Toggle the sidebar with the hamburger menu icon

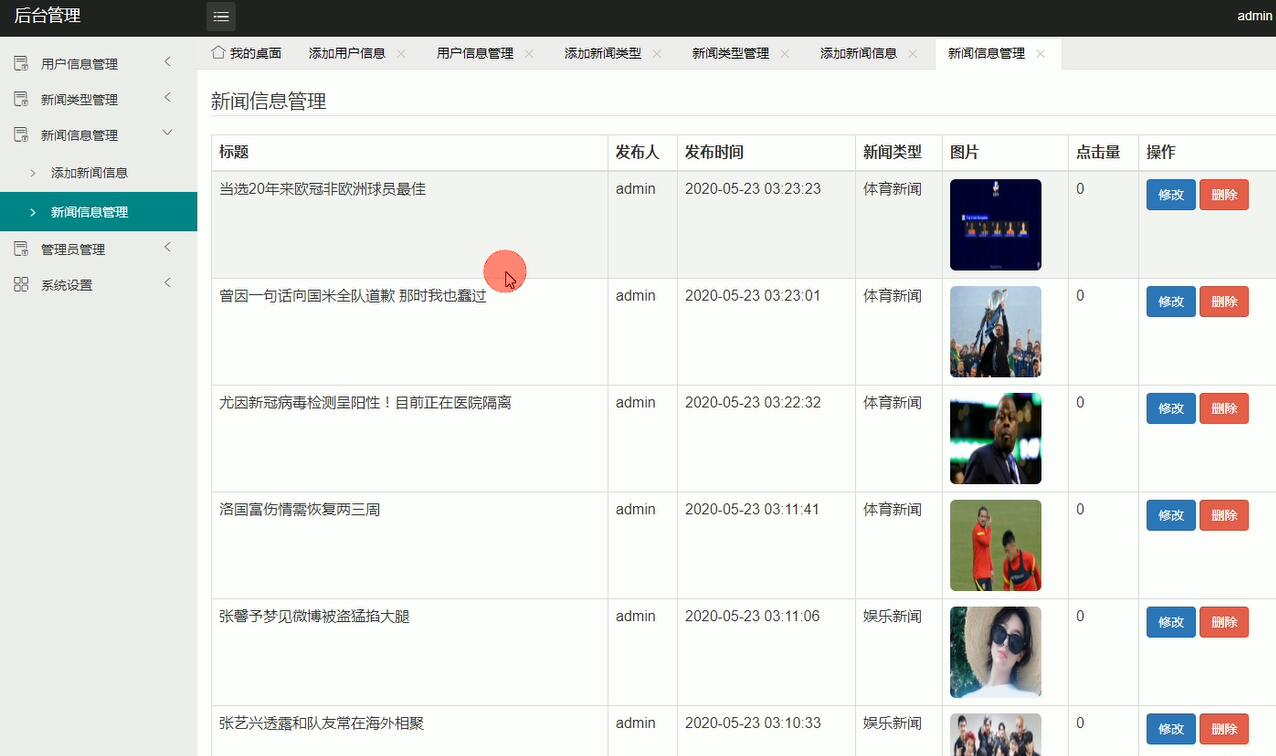click(221, 16)
